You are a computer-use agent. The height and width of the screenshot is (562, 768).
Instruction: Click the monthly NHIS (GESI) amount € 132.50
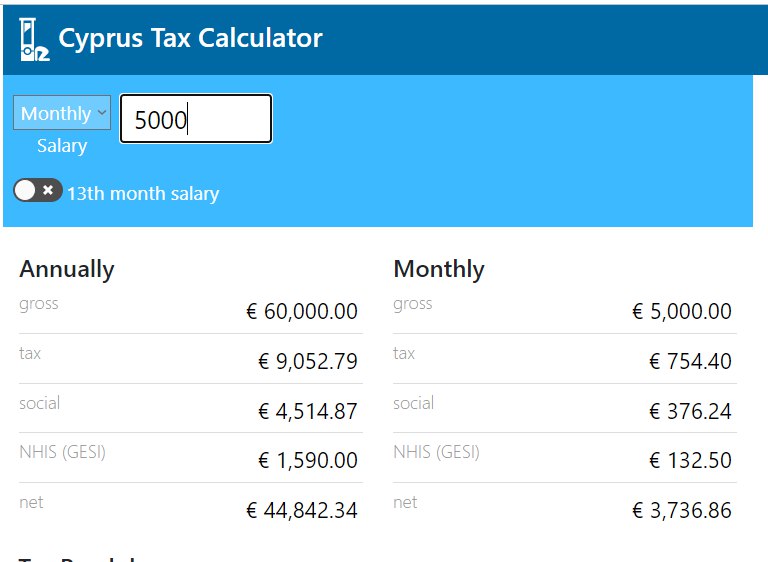690,461
